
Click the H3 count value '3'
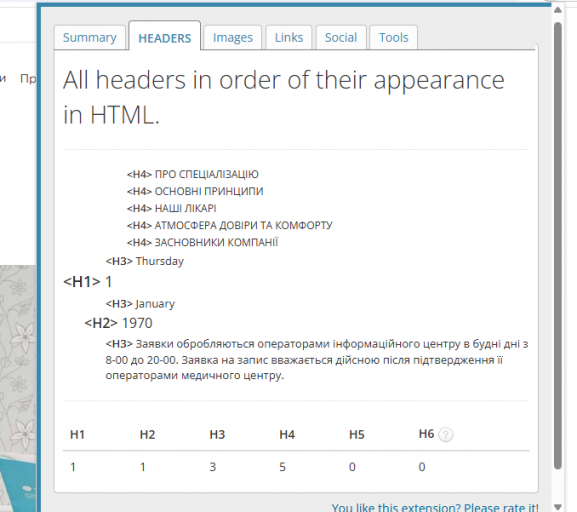click(x=213, y=467)
